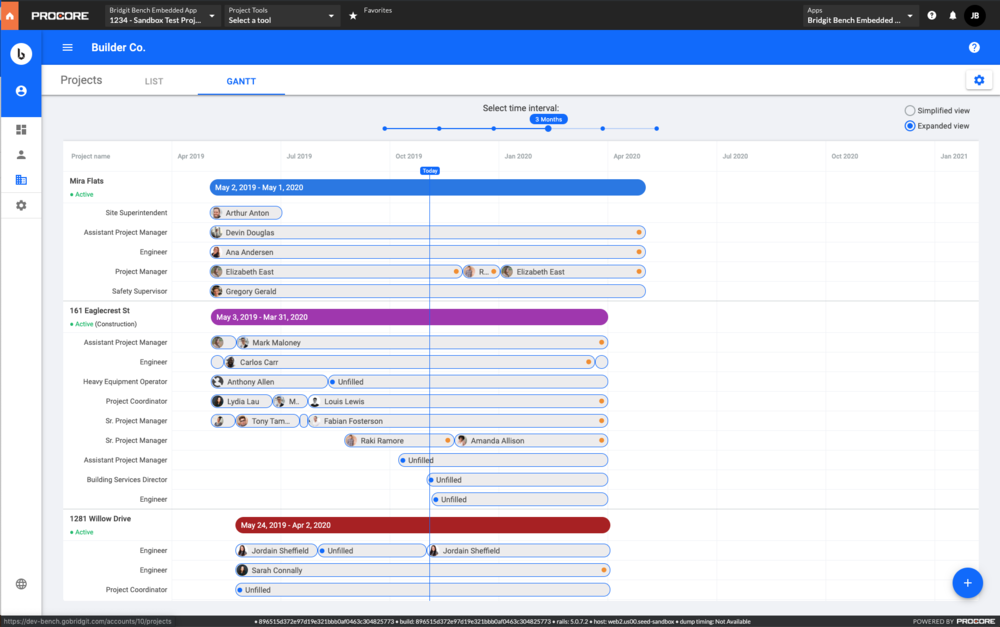Open the People icon in sidebar

pos(21,155)
